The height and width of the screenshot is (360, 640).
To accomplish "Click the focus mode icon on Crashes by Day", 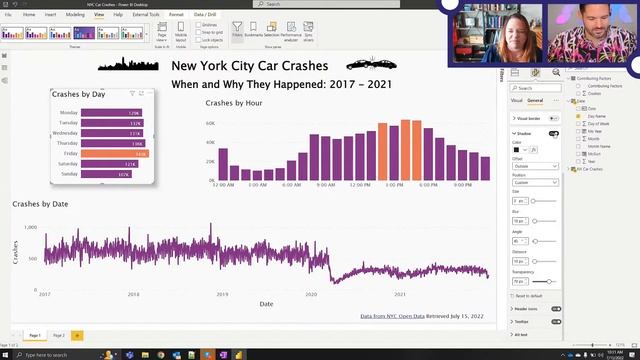I will tap(141, 93).
